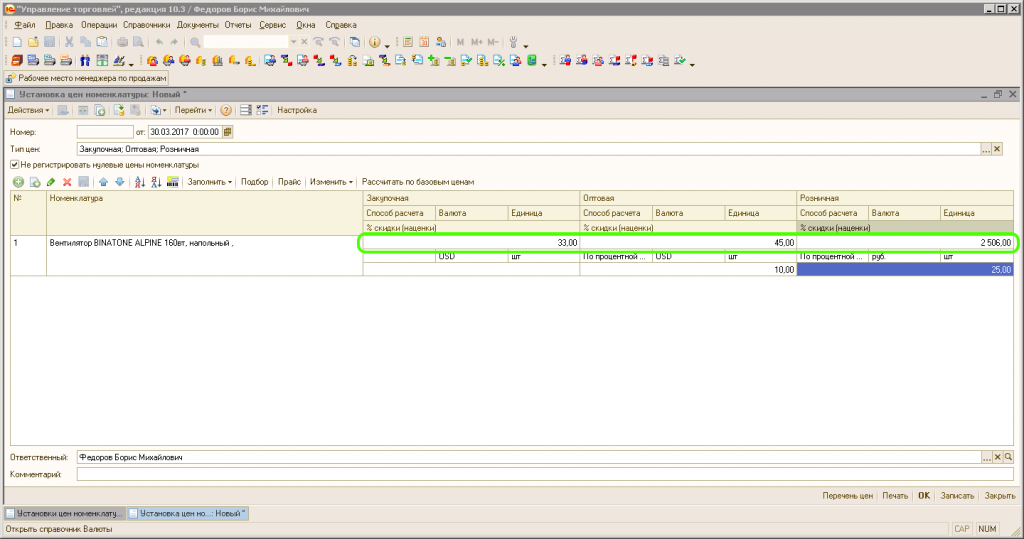
Task: Open the Документы menu
Action: 197,25
